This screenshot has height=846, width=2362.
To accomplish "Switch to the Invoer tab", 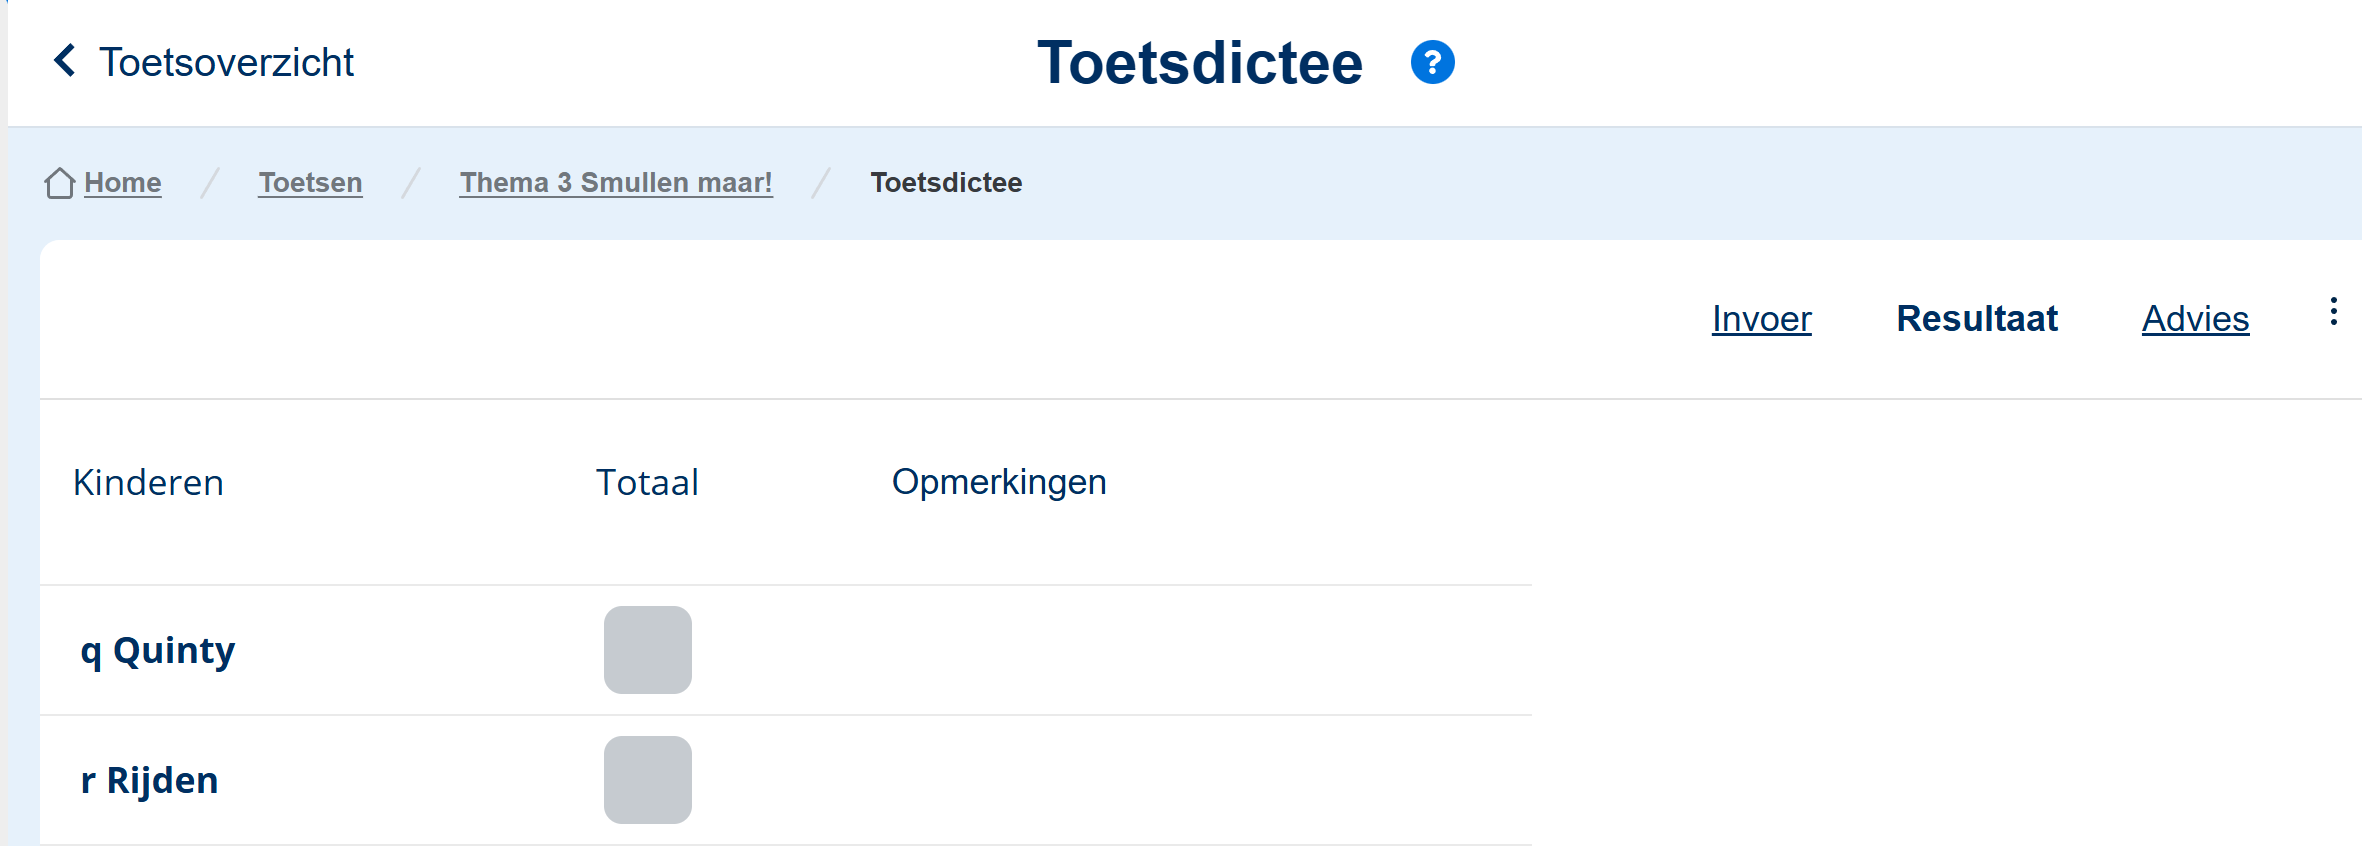I will 1761,319.
